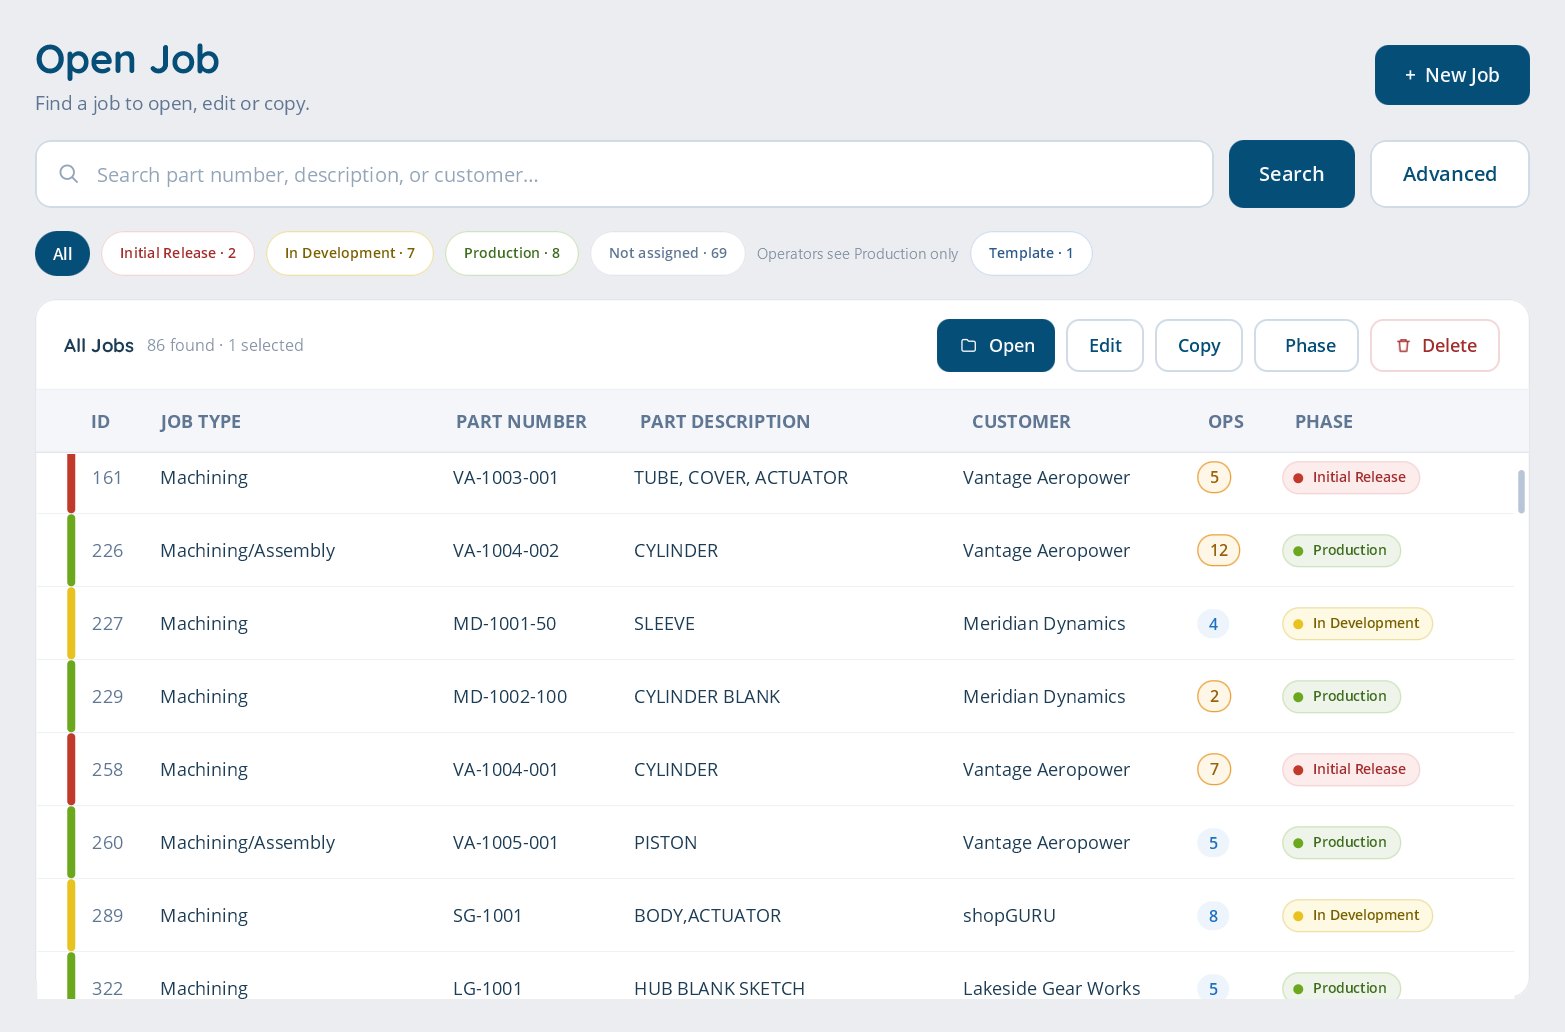
Task: Click Production badge for job 260
Action: [x=1341, y=843]
